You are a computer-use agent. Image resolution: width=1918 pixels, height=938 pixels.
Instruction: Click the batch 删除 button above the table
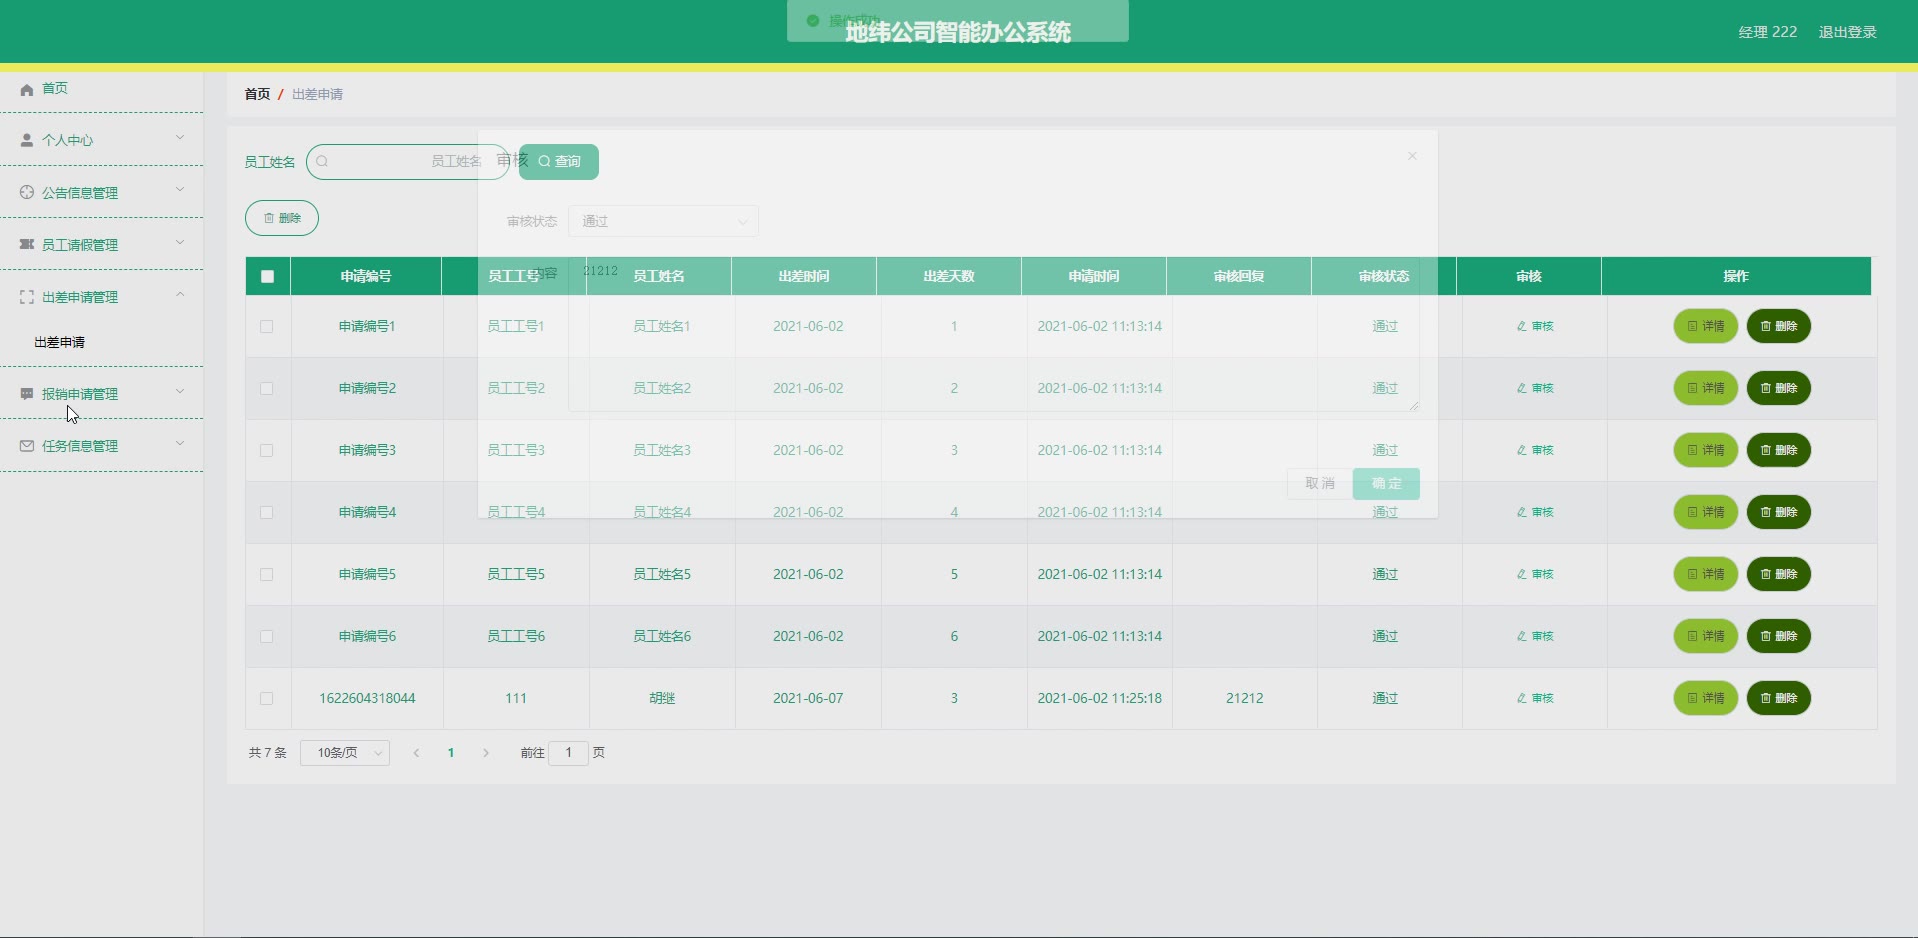coord(282,218)
